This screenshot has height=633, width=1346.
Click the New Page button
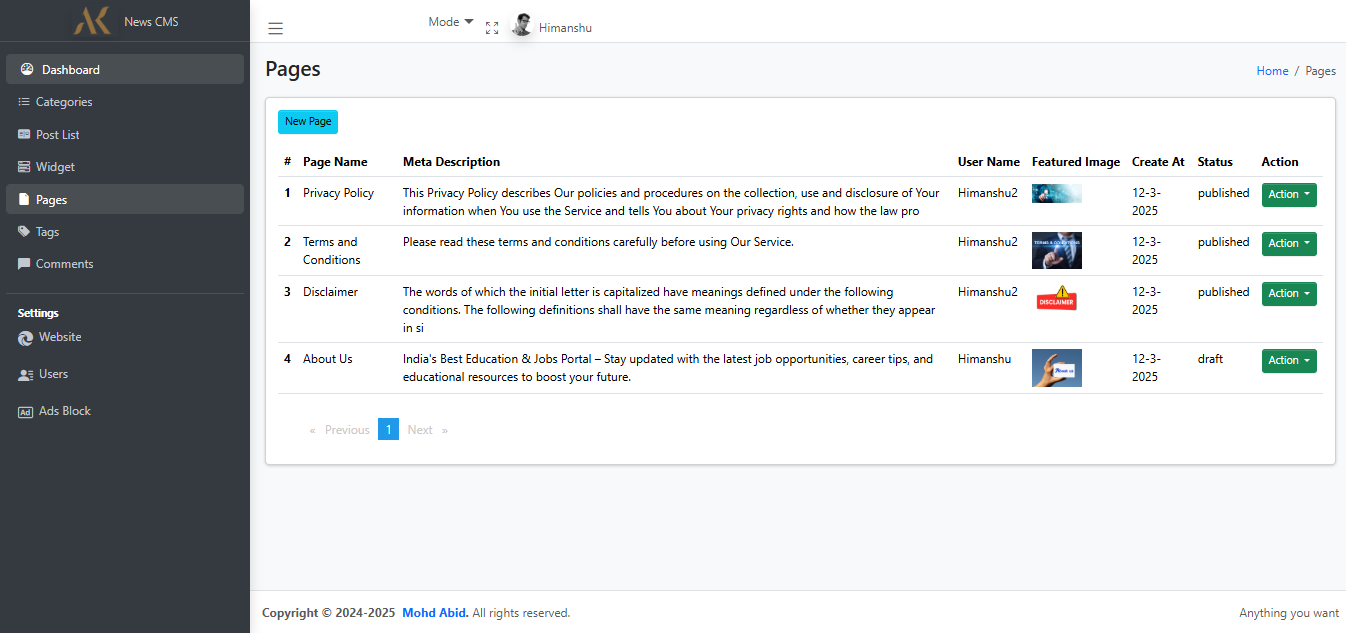[308, 122]
